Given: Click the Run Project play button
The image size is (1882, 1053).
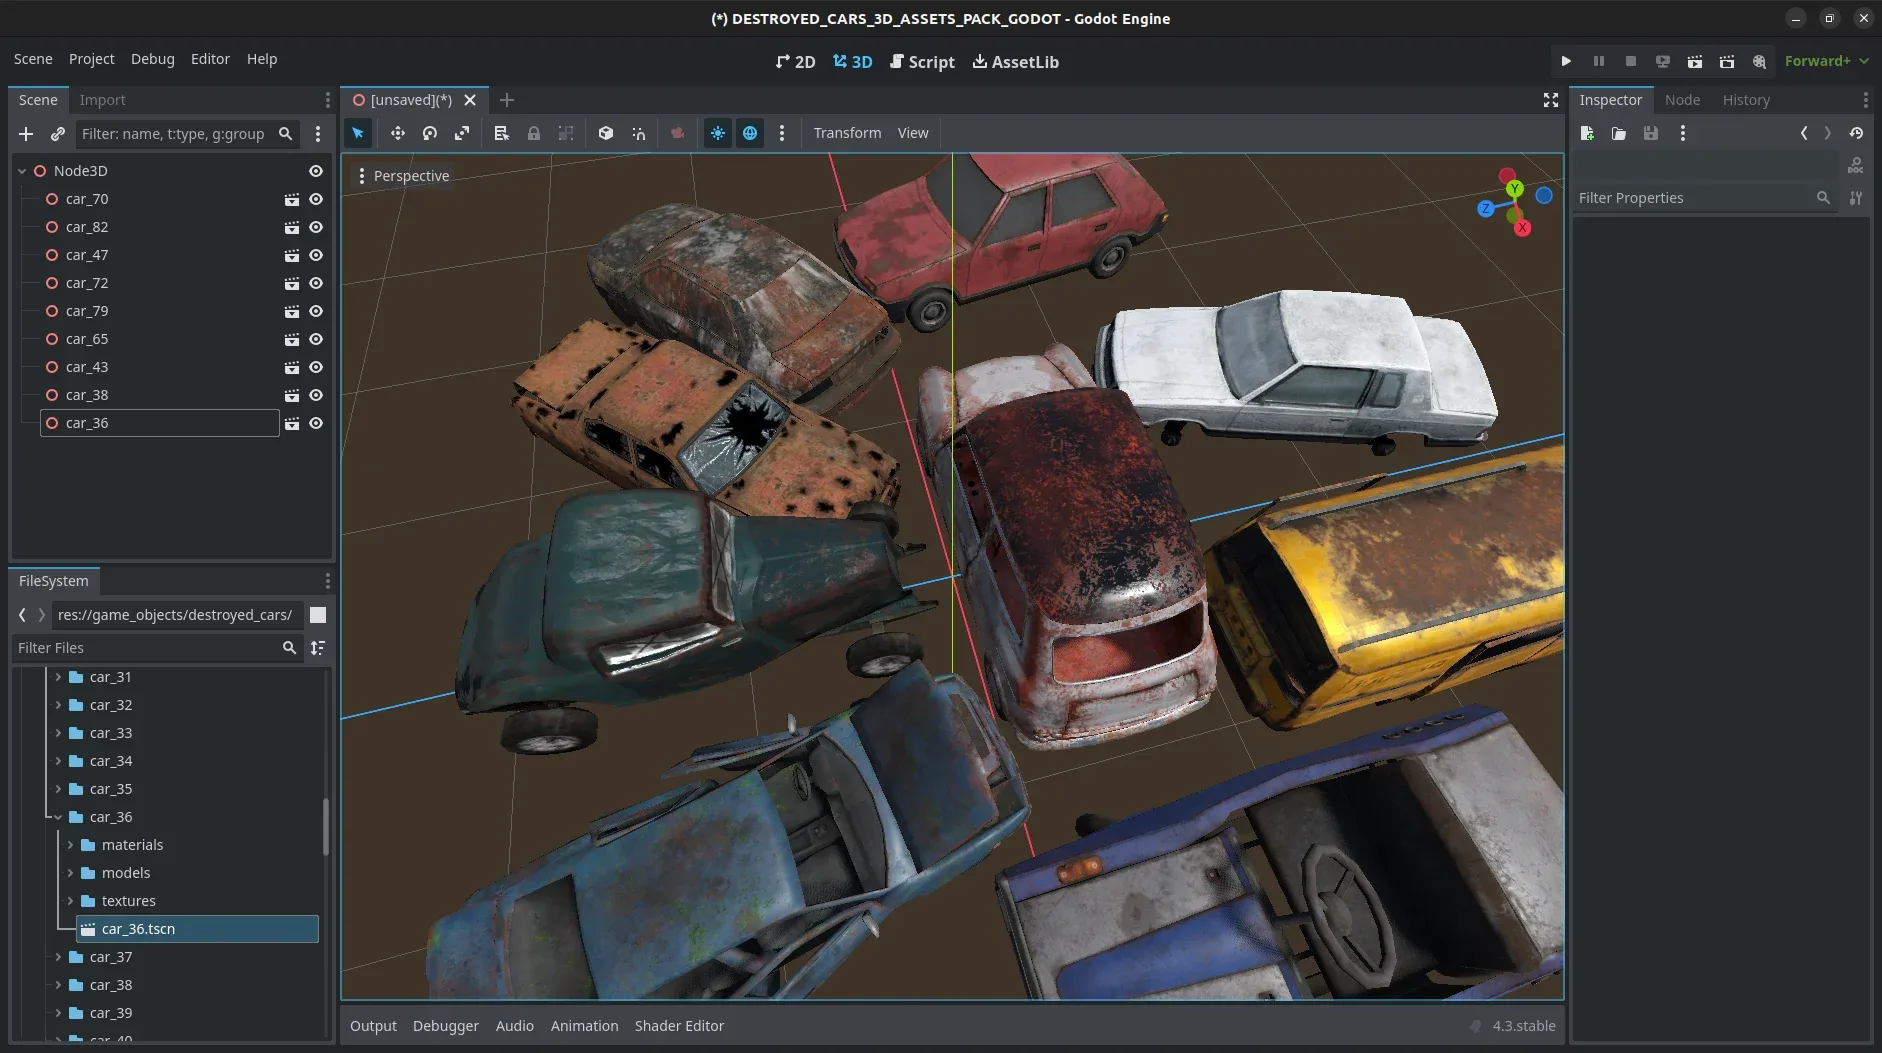Looking at the screenshot, I should (1566, 61).
